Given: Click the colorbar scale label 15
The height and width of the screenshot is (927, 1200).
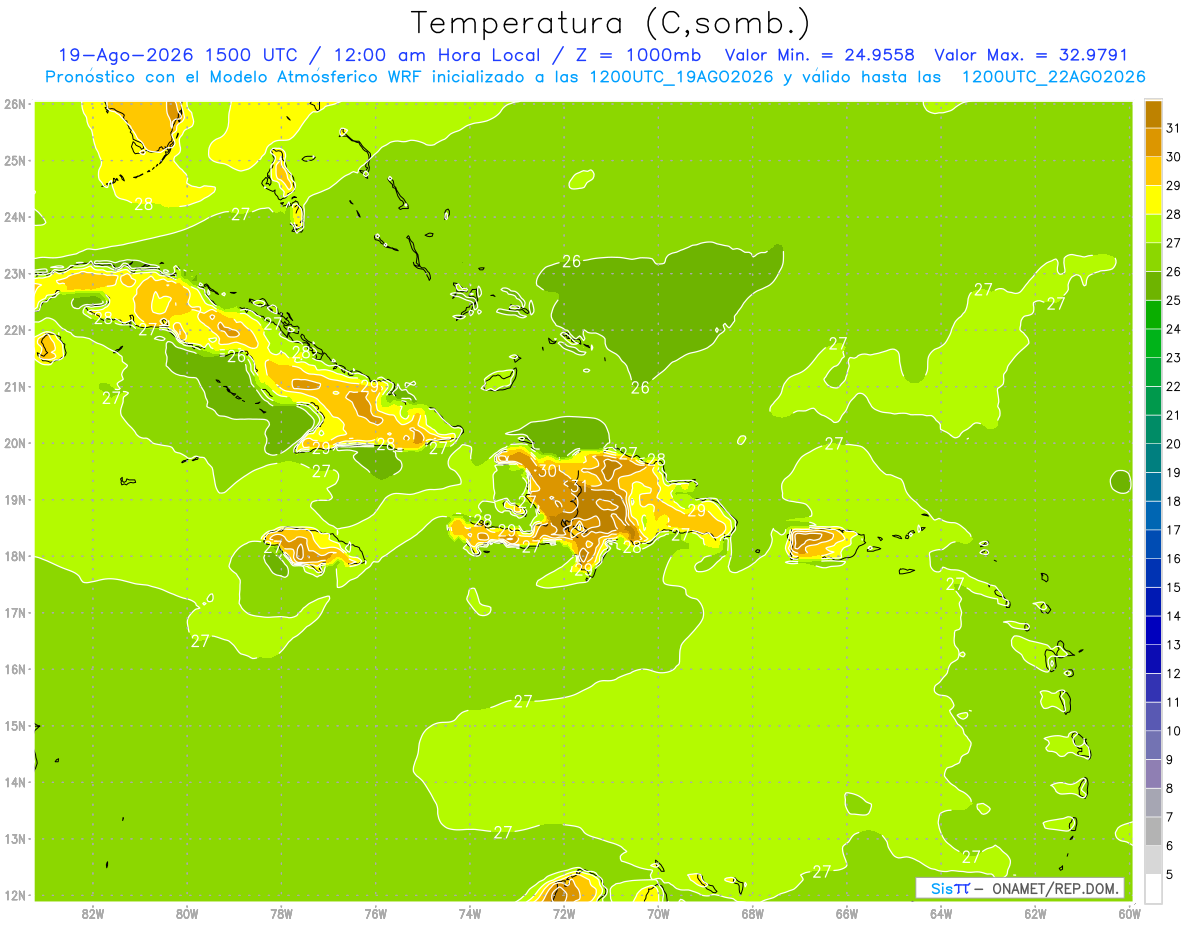Looking at the screenshot, I should click(1173, 588).
